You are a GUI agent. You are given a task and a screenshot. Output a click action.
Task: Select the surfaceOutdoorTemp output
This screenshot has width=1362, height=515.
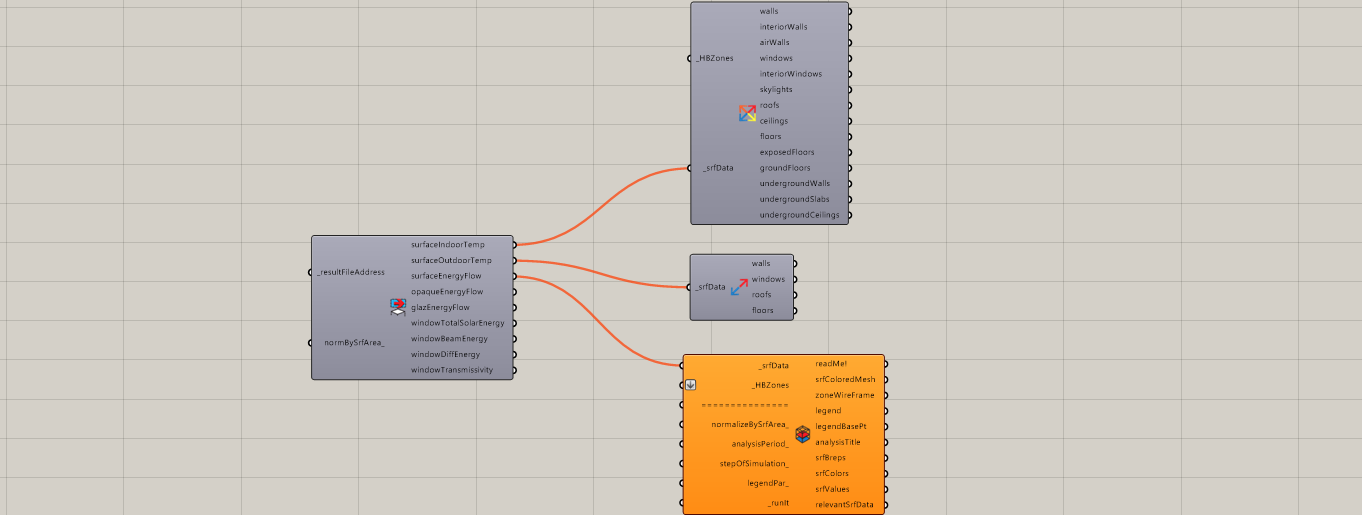pos(451,260)
